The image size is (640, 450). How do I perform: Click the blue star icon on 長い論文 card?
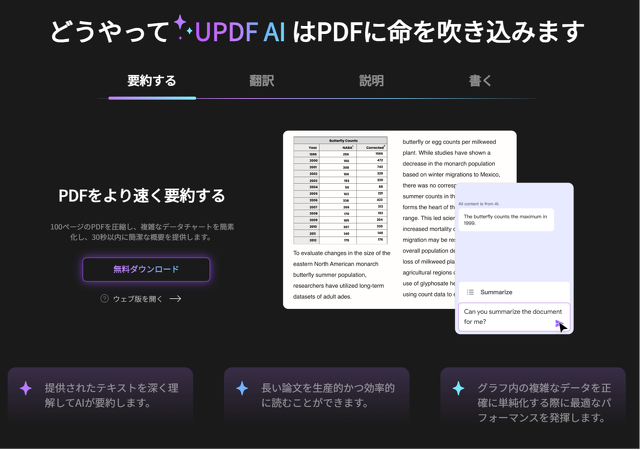click(x=242, y=388)
